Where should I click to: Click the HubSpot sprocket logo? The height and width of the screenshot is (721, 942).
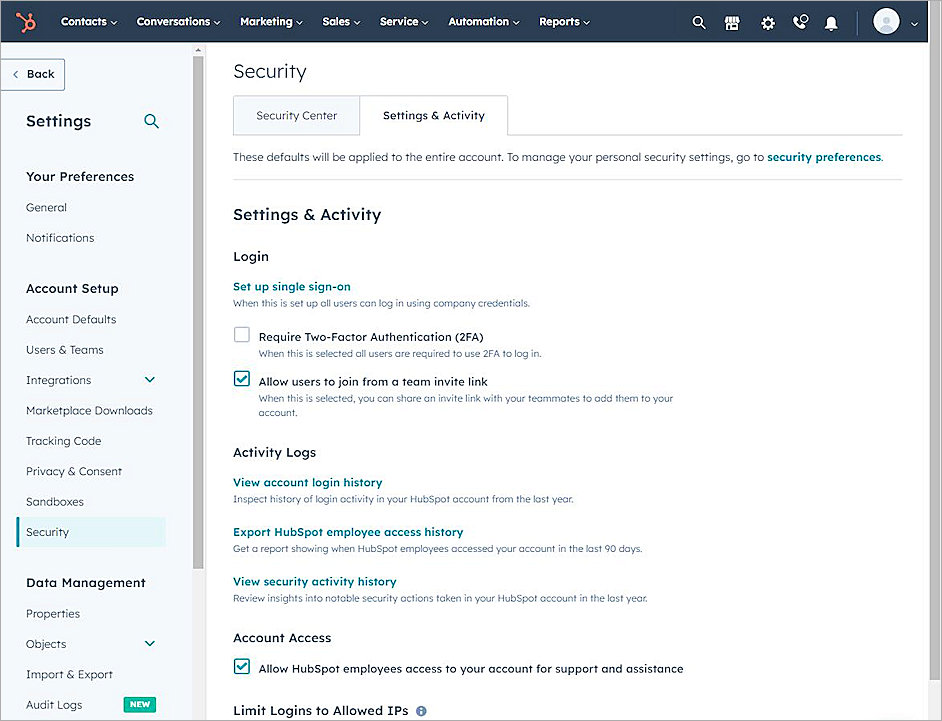tap(25, 21)
